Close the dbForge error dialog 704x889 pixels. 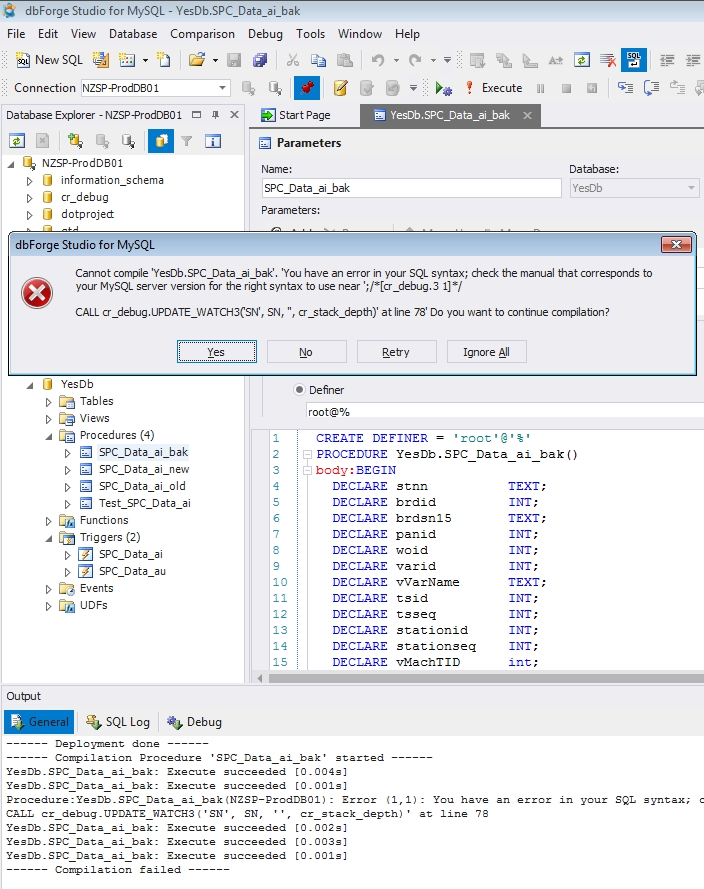click(x=676, y=244)
